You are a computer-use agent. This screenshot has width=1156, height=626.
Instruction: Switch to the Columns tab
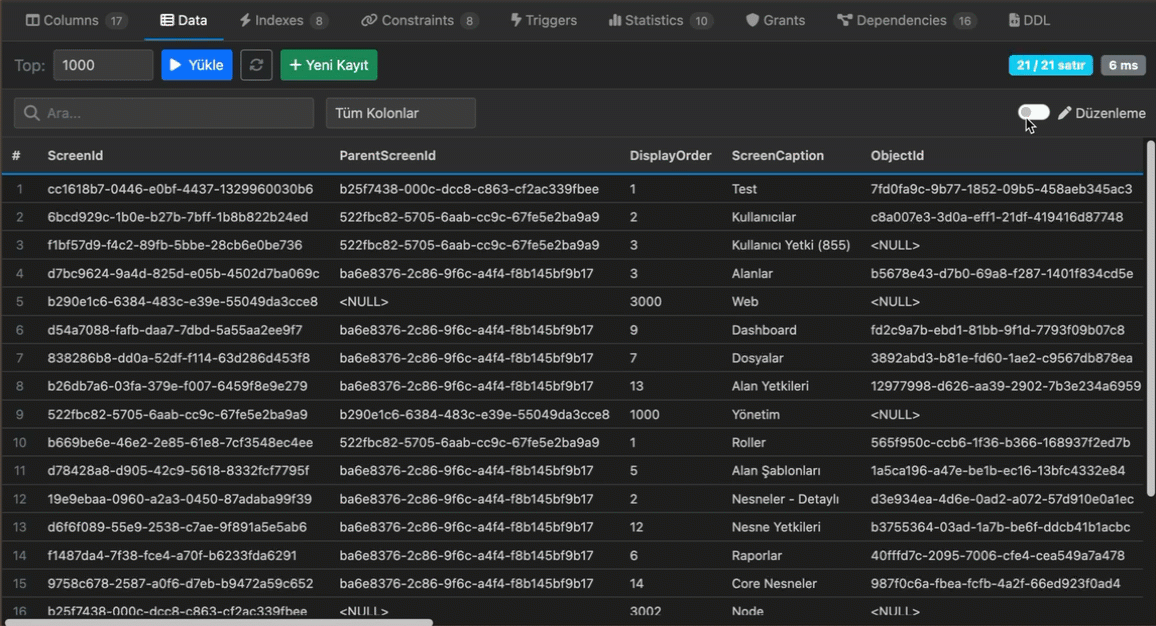tap(76, 20)
